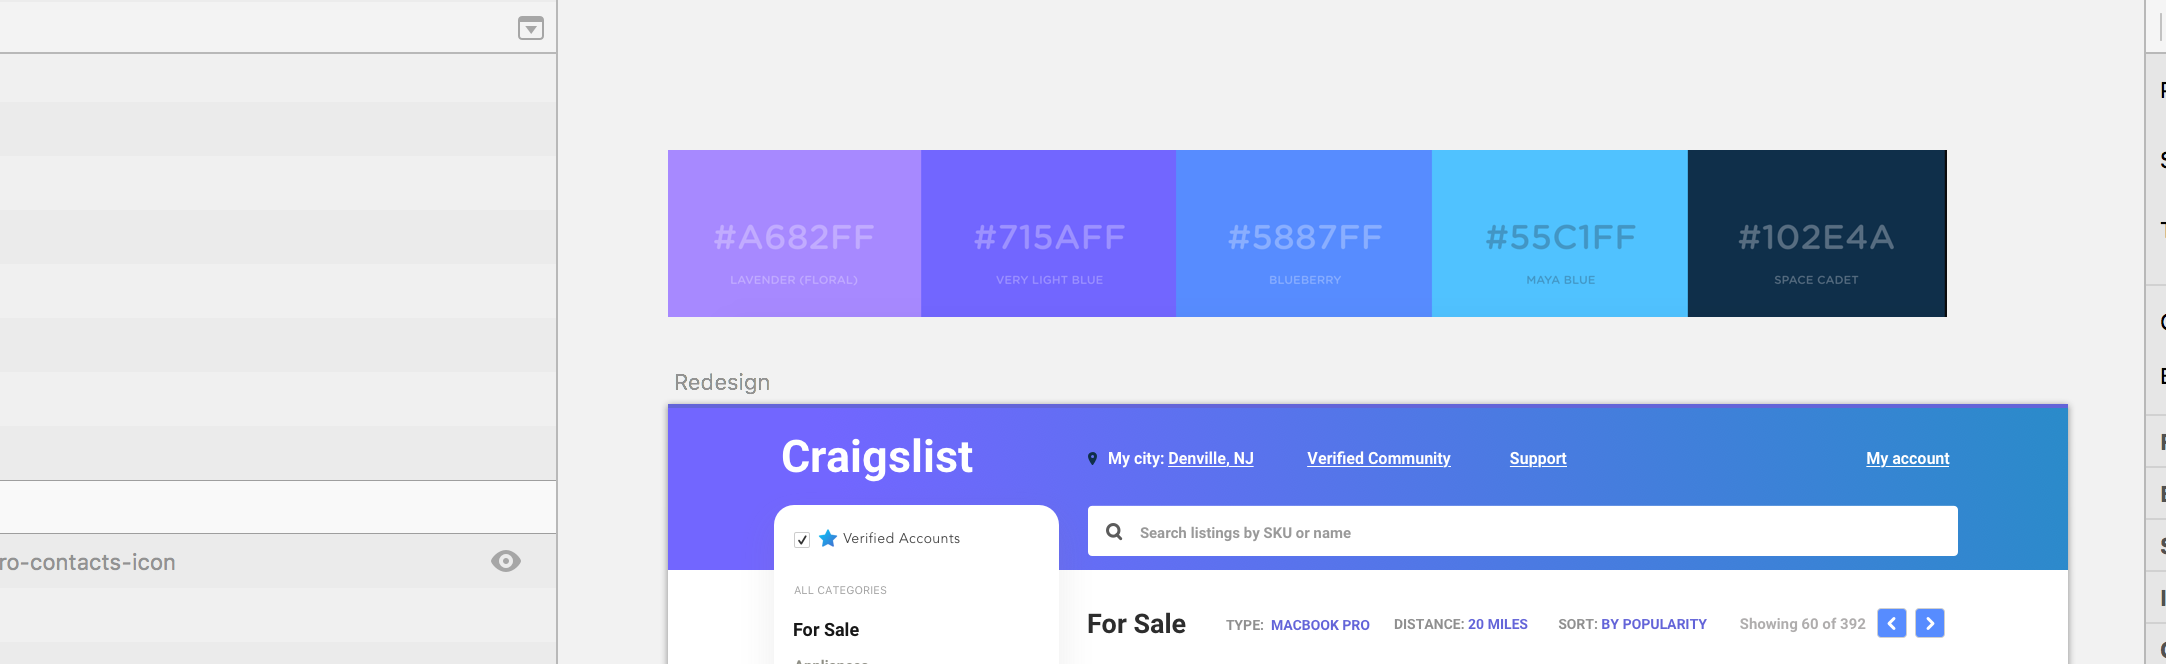2166x664 pixels.
Task: Open the Verified Community link
Action: coord(1378,458)
